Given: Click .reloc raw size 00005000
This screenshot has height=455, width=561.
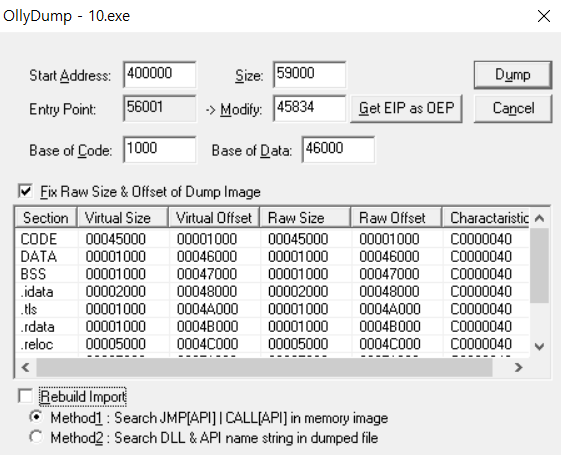Looking at the screenshot, I should pyautogui.click(x=298, y=344).
